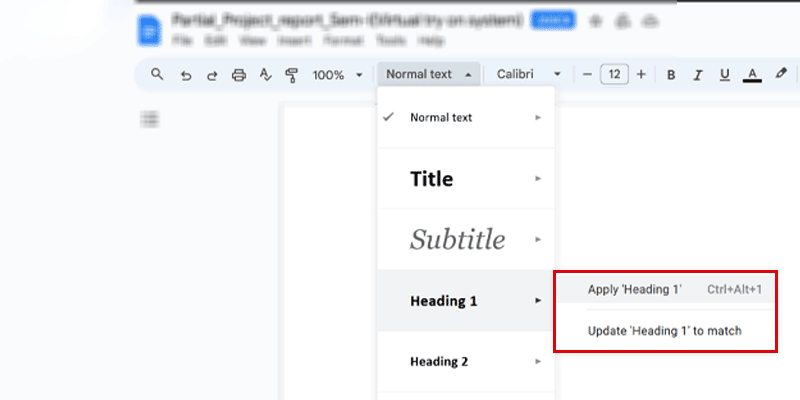Choose the Title style
The image size is (800, 400).
click(x=466, y=179)
